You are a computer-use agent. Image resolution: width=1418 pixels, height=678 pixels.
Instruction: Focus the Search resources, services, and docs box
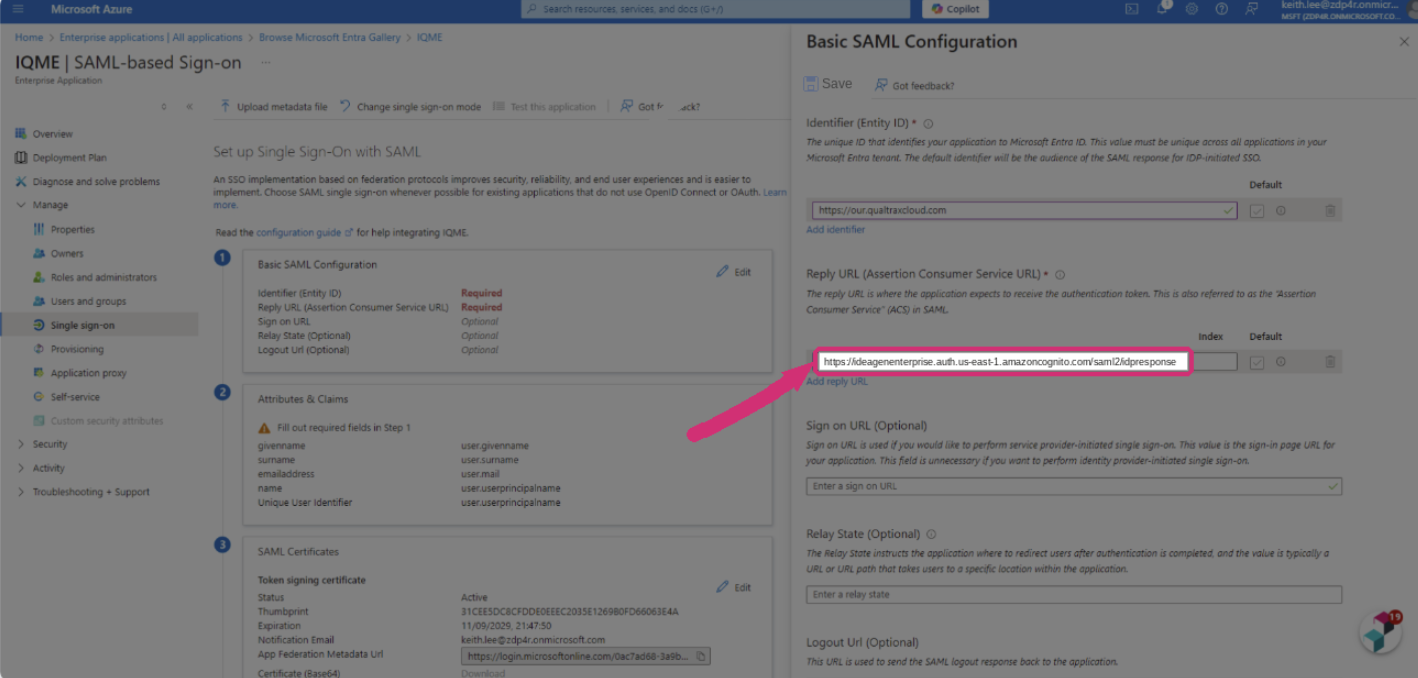716,9
